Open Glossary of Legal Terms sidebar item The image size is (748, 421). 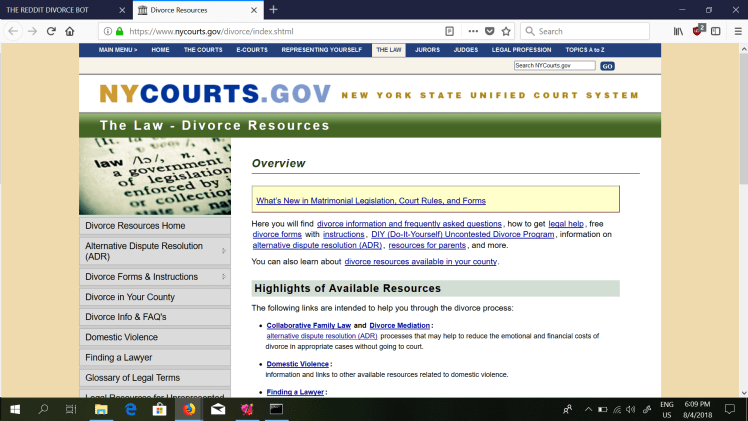[x=155, y=378]
